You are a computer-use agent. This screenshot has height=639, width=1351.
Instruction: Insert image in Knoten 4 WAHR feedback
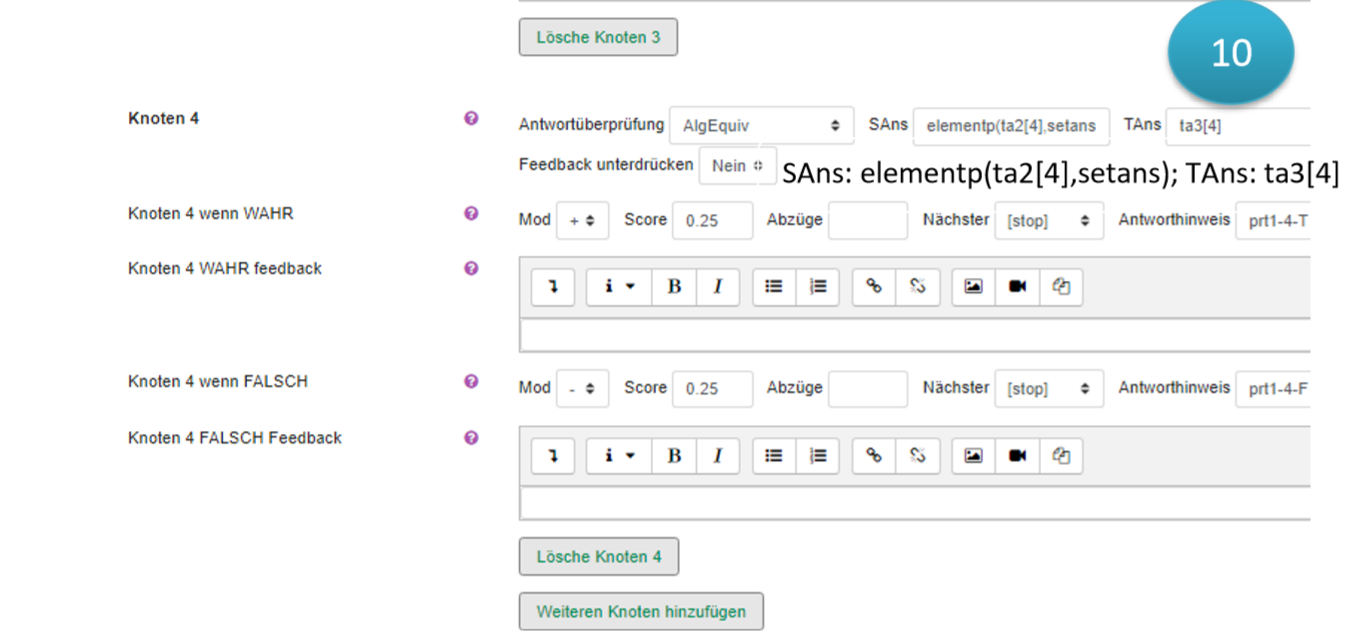click(973, 287)
